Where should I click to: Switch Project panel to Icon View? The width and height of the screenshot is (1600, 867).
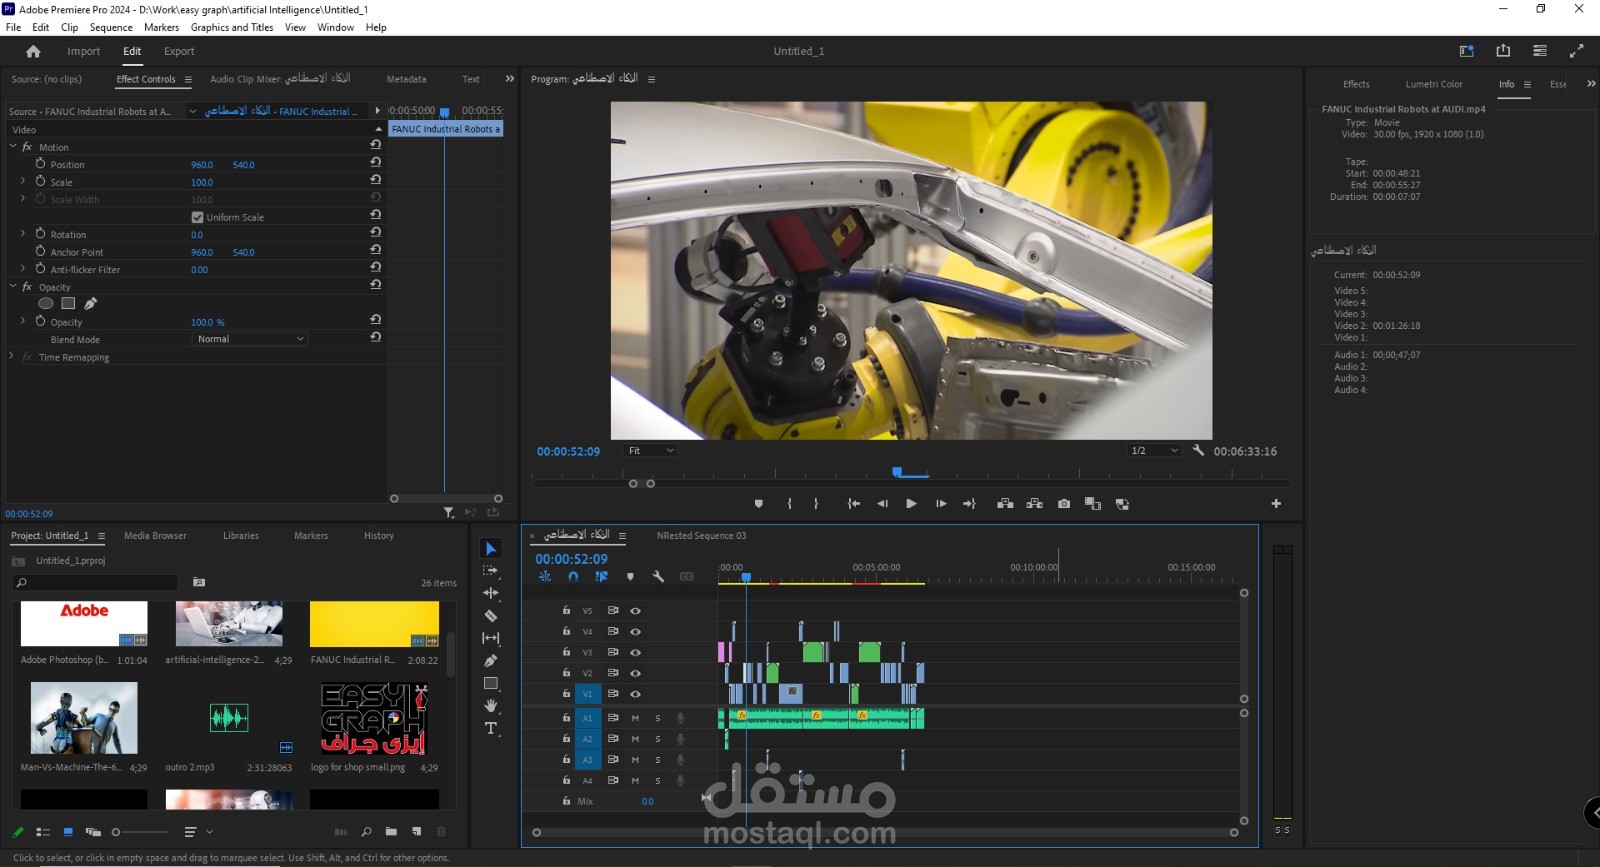pyautogui.click(x=68, y=832)
